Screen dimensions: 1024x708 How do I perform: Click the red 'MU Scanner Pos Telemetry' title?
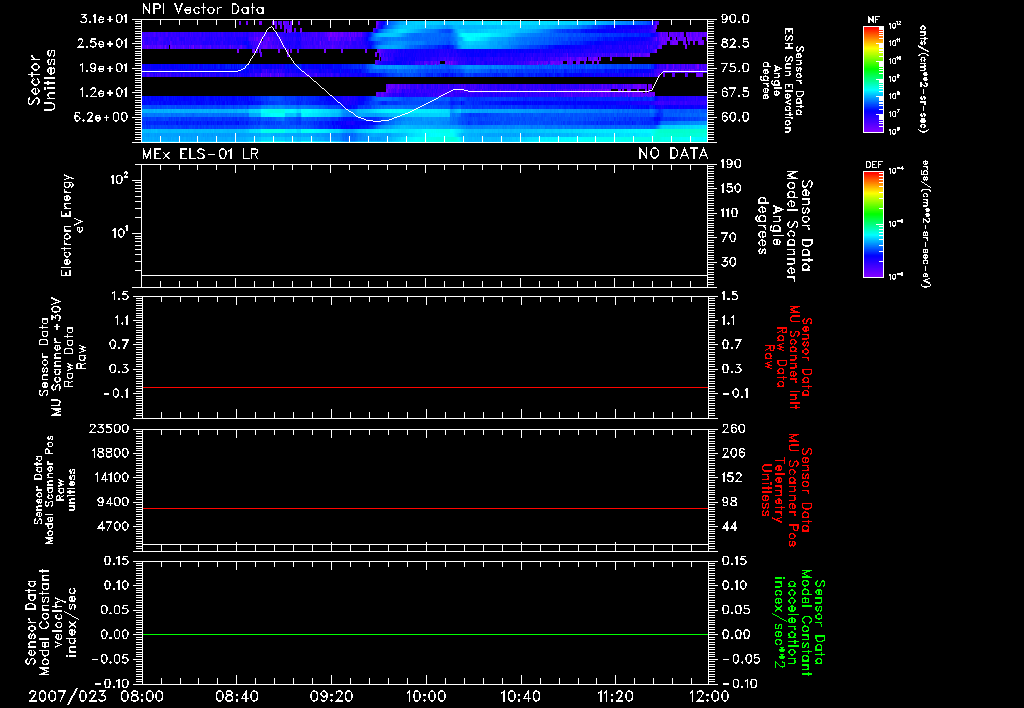(x=785, y=490)
